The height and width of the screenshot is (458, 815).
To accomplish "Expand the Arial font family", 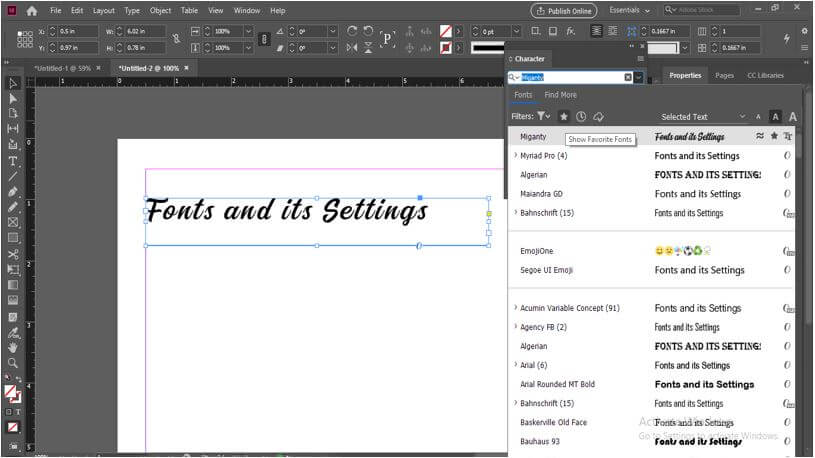I will [x=515, y=365].
